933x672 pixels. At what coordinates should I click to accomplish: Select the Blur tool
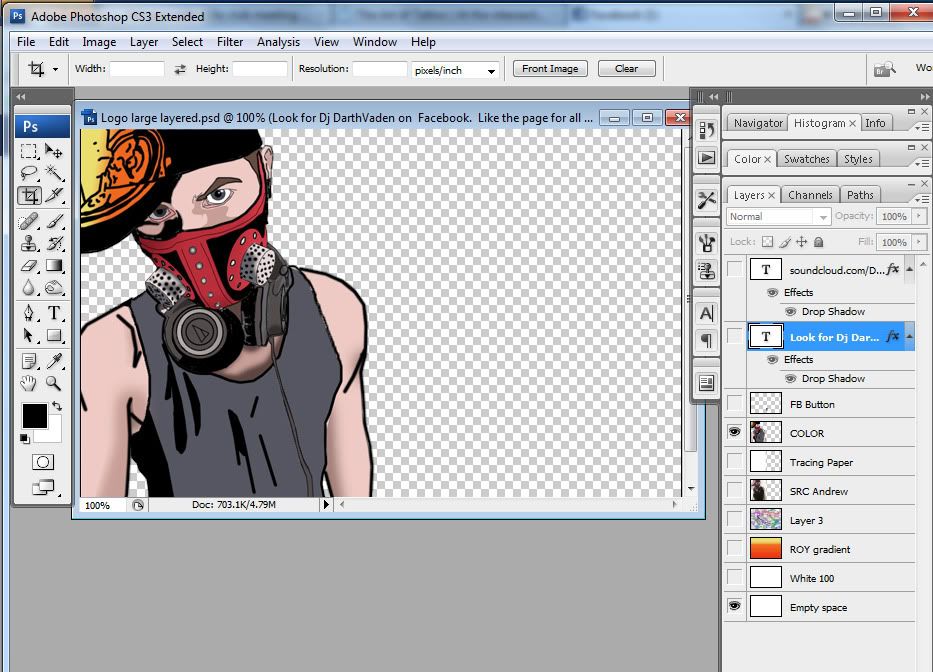click(29, 287)
